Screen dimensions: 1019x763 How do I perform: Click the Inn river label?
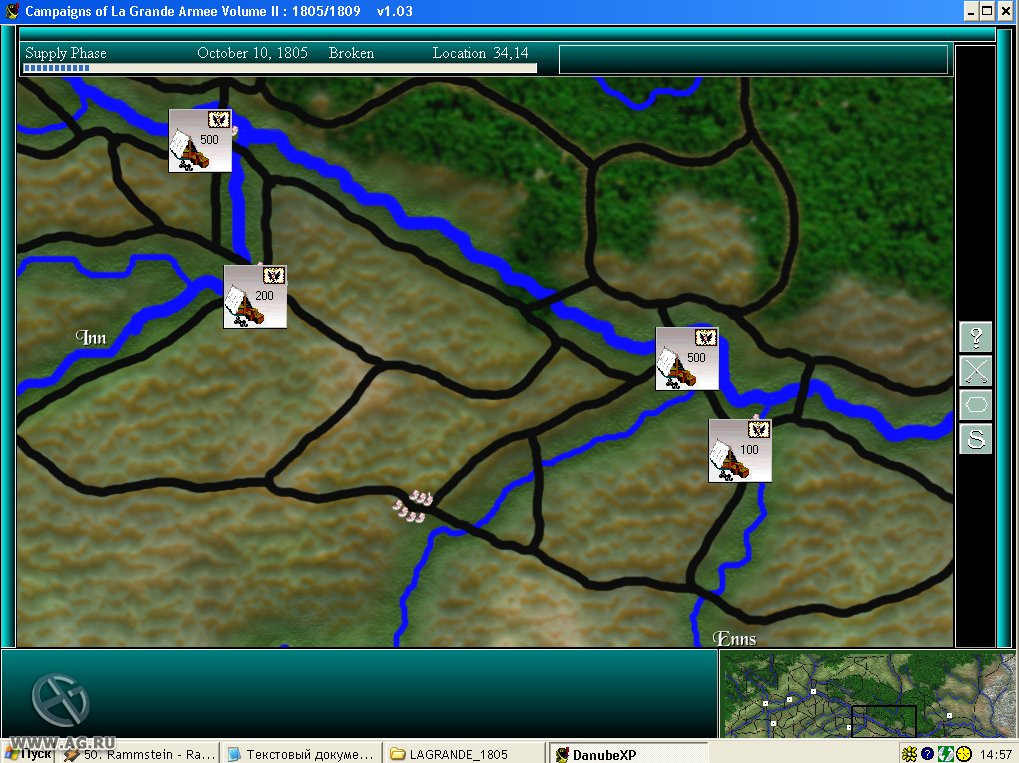(x=91, y=337)
